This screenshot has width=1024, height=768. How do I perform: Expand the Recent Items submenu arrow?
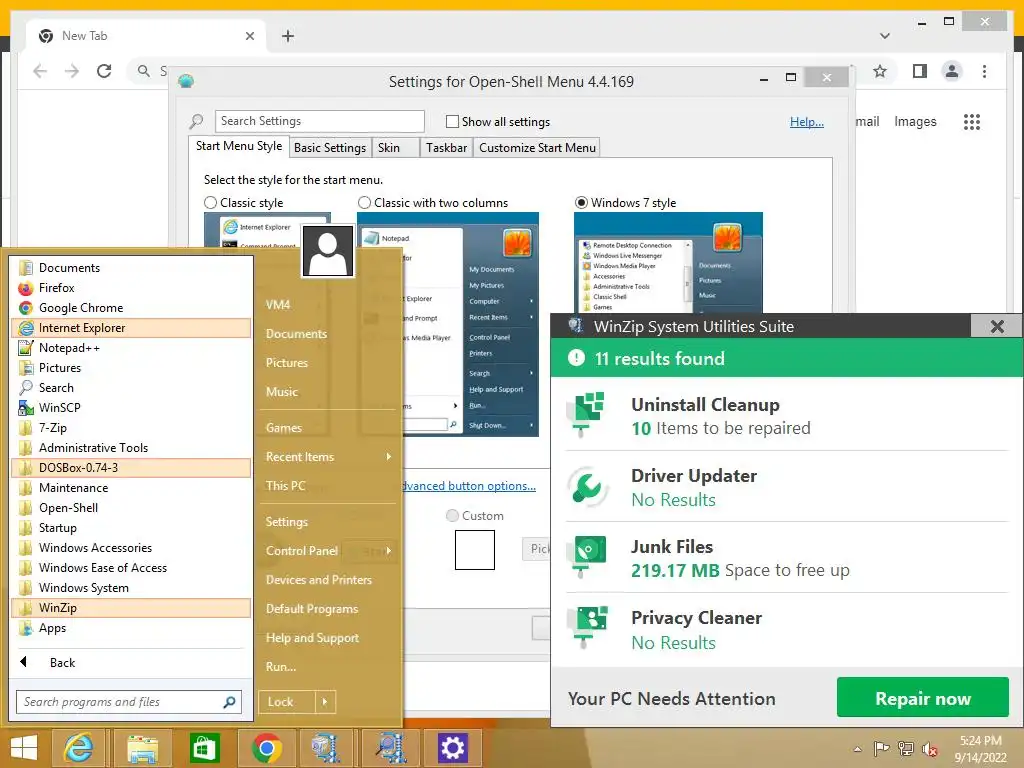click(x=389, y=456)
